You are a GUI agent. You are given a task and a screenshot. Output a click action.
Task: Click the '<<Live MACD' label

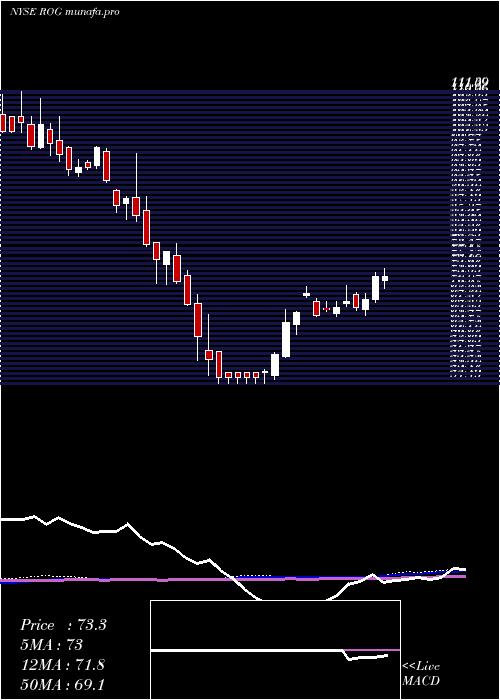point(421,673)
